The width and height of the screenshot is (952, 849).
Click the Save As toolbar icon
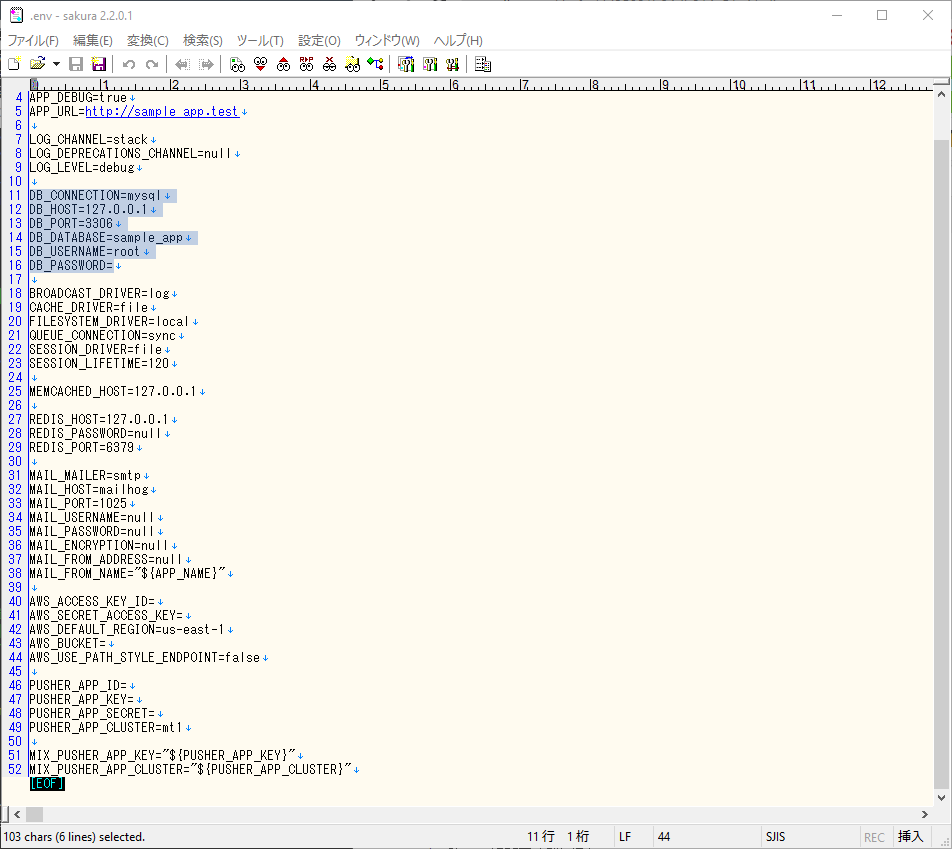pyautogui.click(x=98, y=64)
